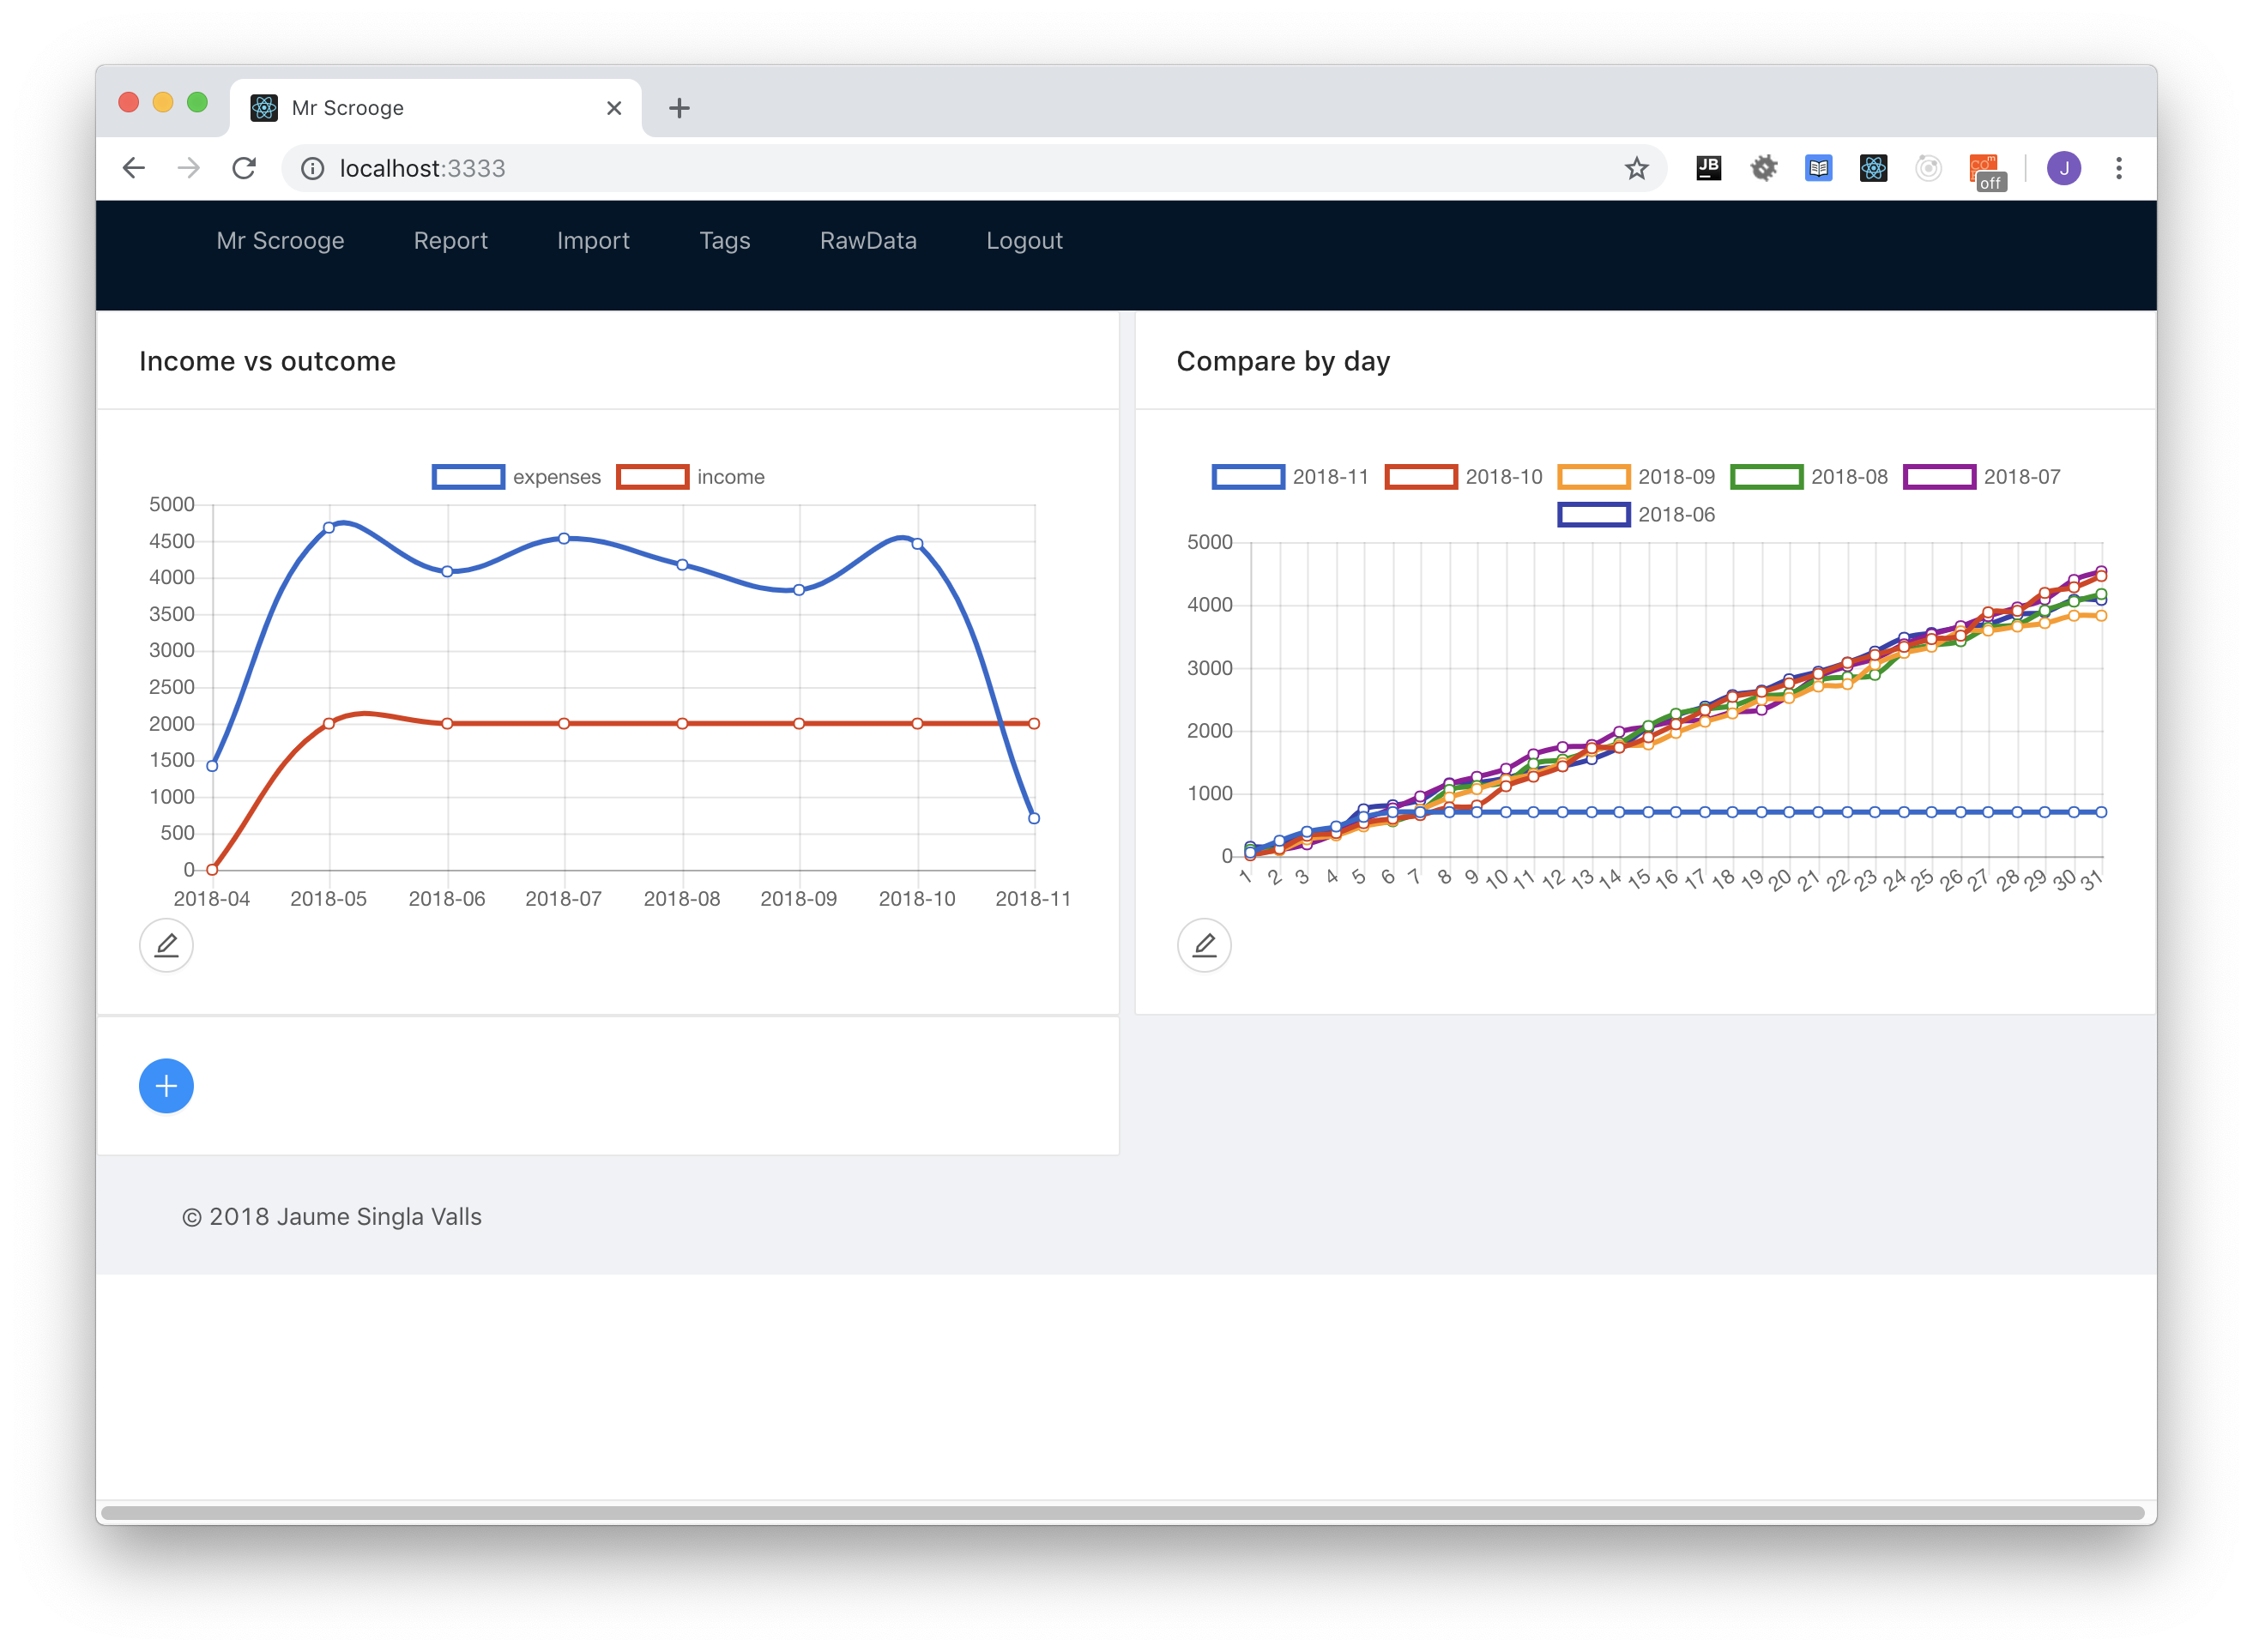
Task: Open Chrome three-dot menu
Action: 2119,168
